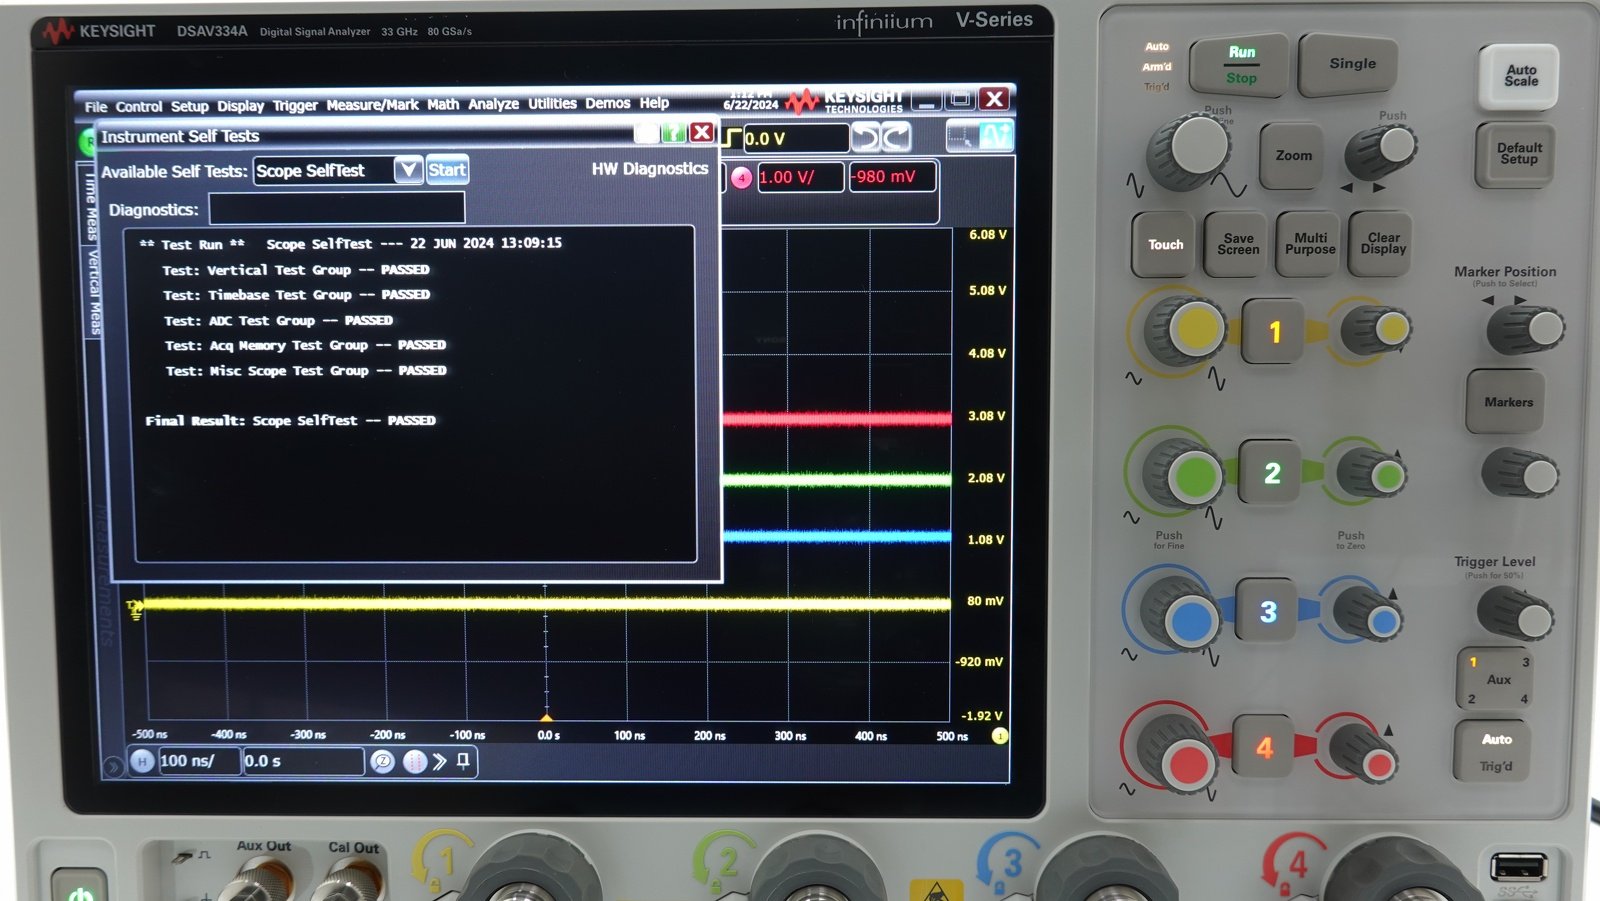Click the Trigger Level knob
1600x901 pixels.
pos(1516,614)
